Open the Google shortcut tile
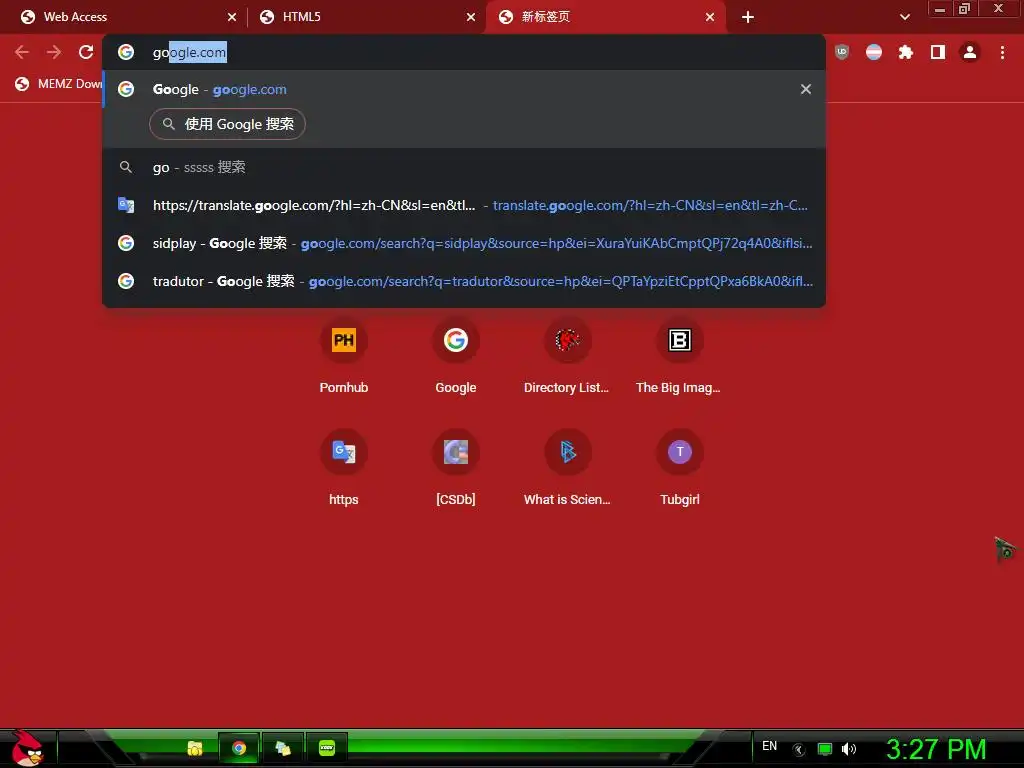The width and height of the screenshot is (1024, 768). pyautogui.click(x=455, y=357)
